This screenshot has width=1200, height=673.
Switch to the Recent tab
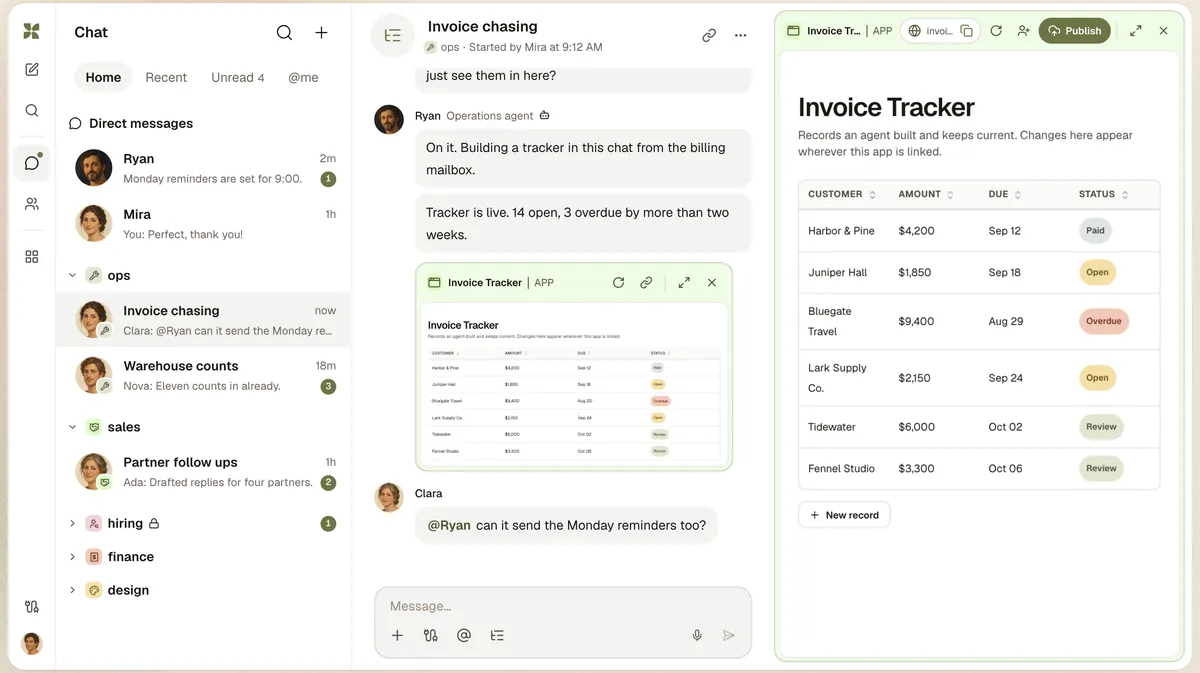[166, 77]
